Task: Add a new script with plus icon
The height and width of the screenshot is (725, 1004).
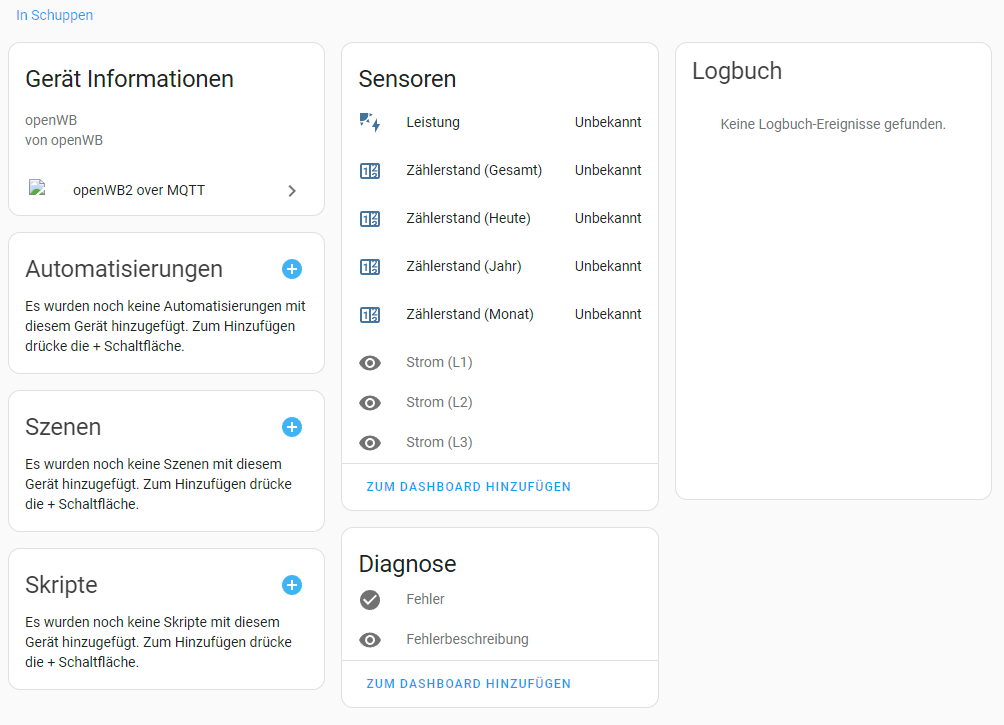Action: [x=292, y=585]
